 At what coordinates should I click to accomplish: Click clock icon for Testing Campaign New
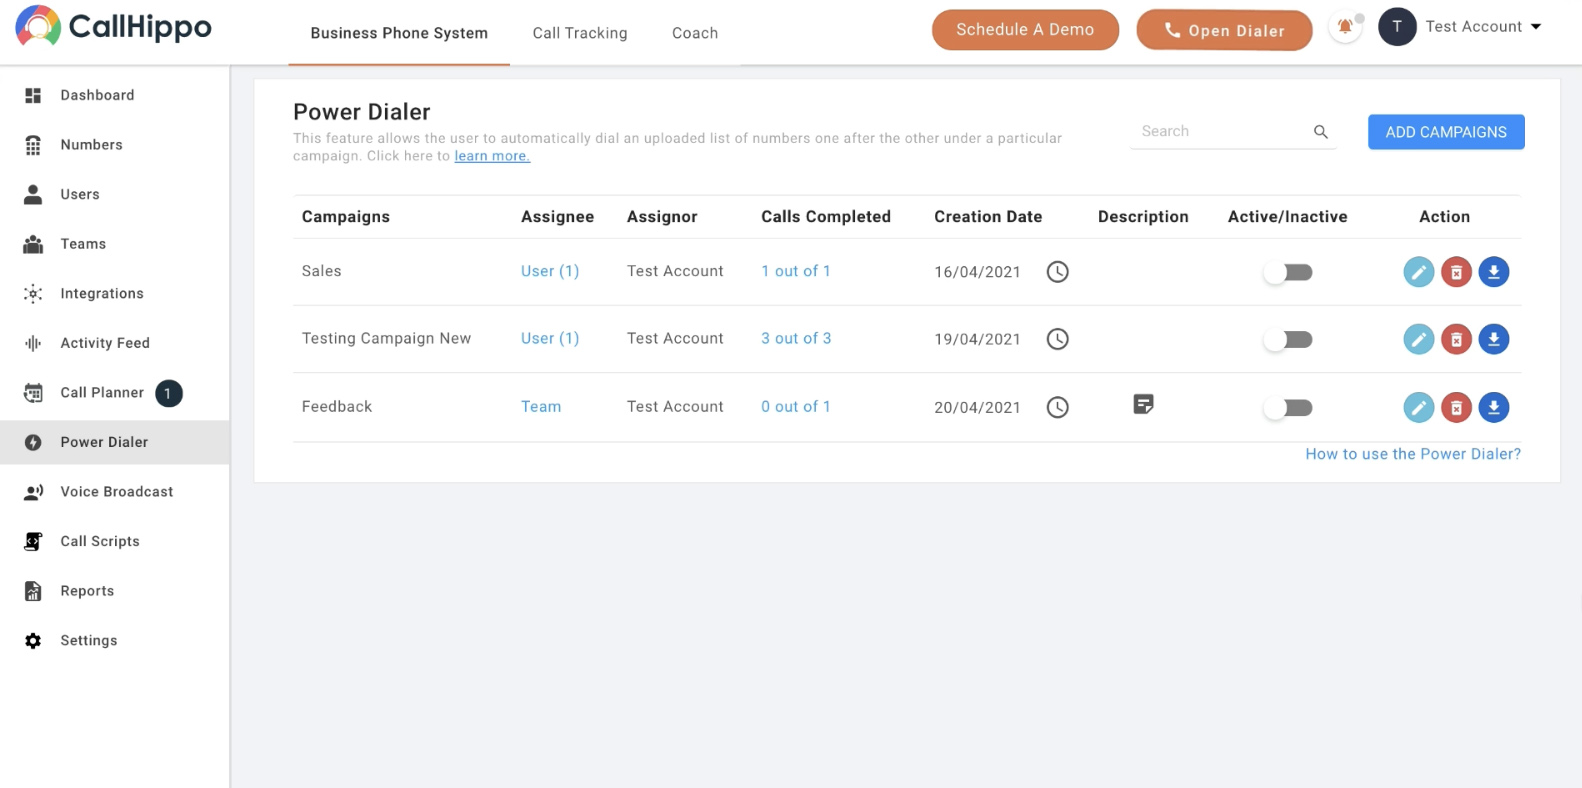tap(1057, 339)
